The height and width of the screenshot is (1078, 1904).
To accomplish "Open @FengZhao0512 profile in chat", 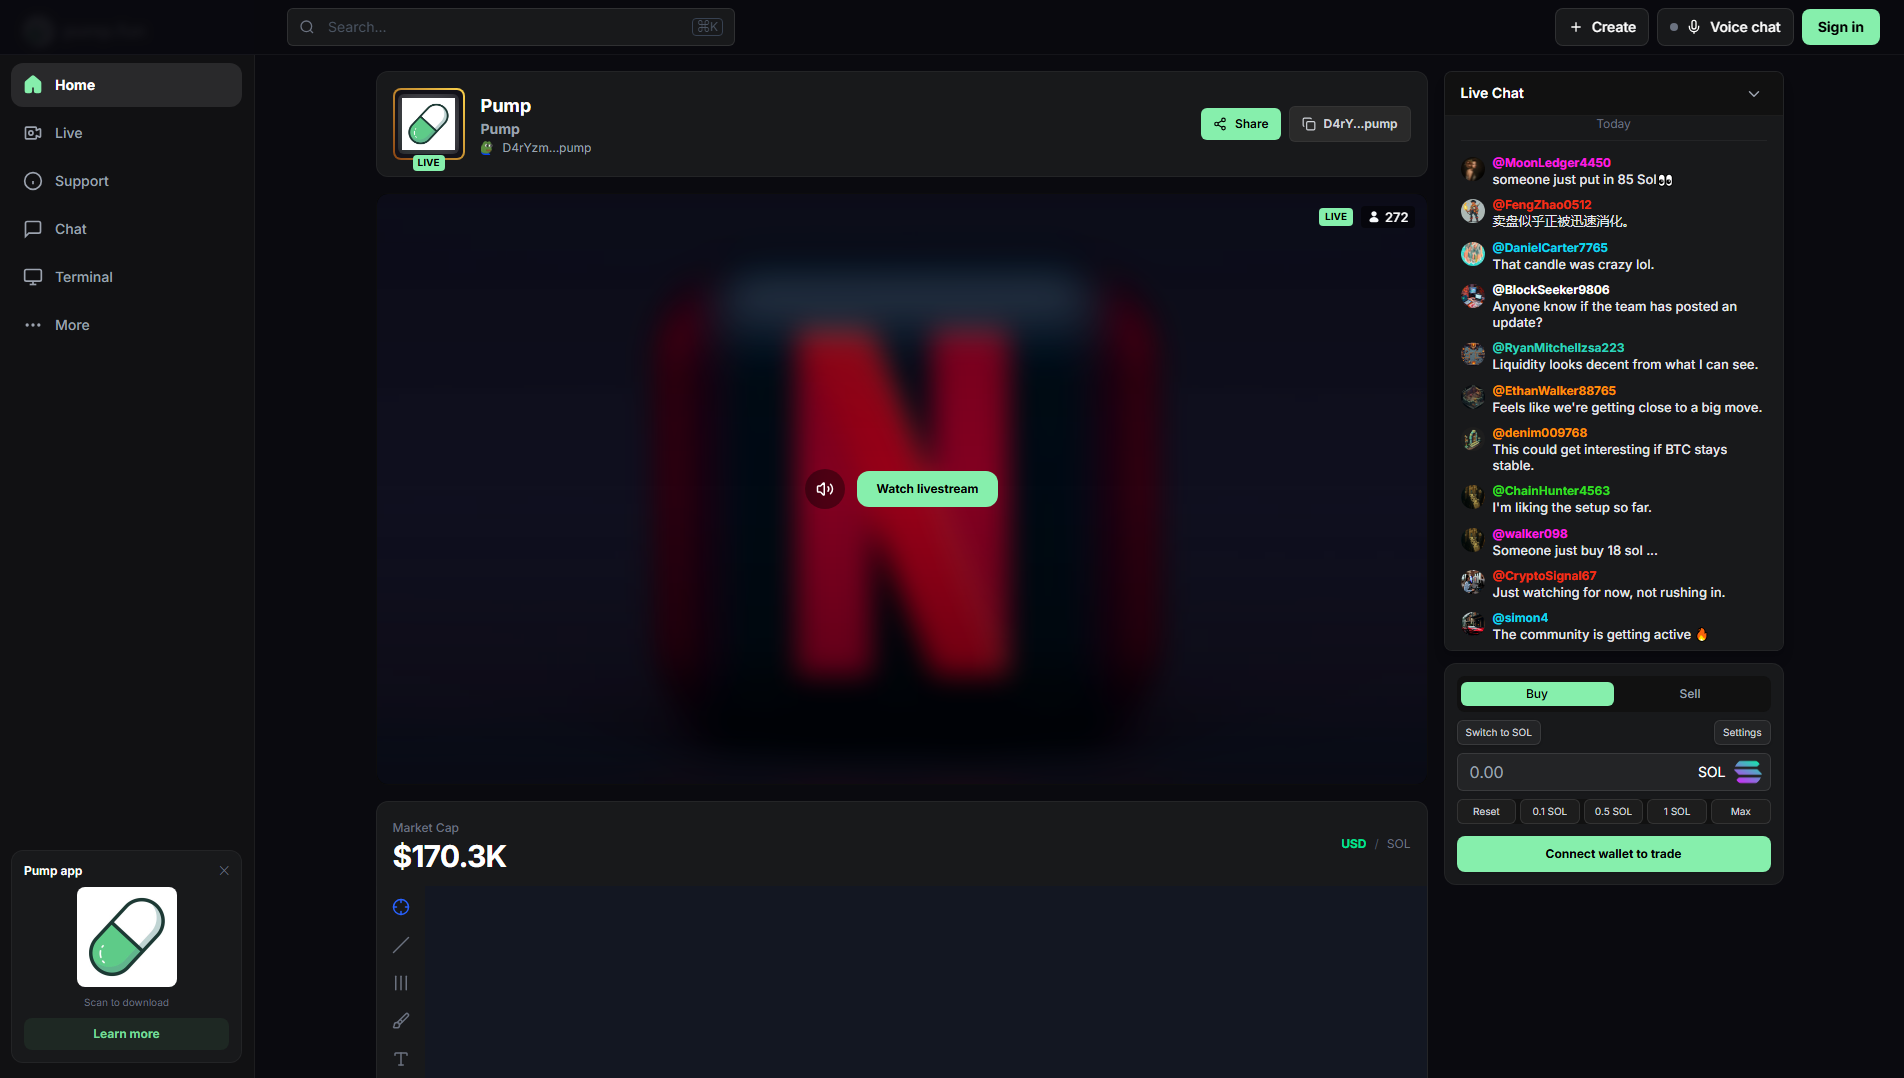I will click(1541, 205).
